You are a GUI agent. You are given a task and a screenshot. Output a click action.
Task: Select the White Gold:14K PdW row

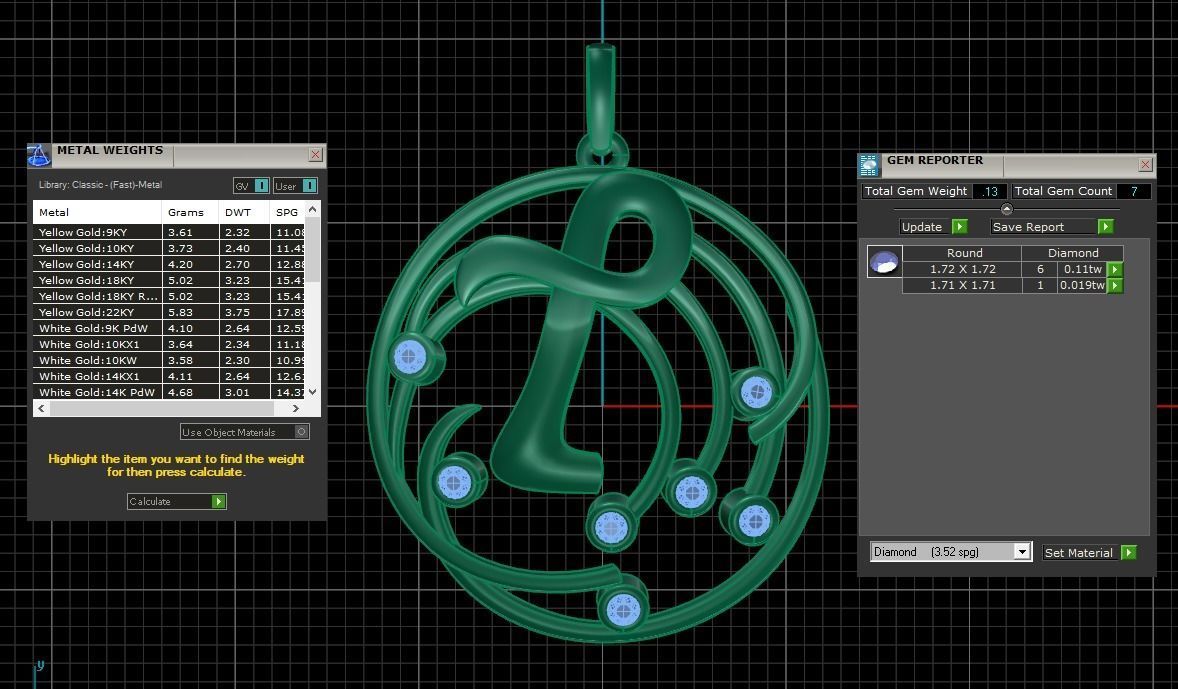tap(169, 392)
